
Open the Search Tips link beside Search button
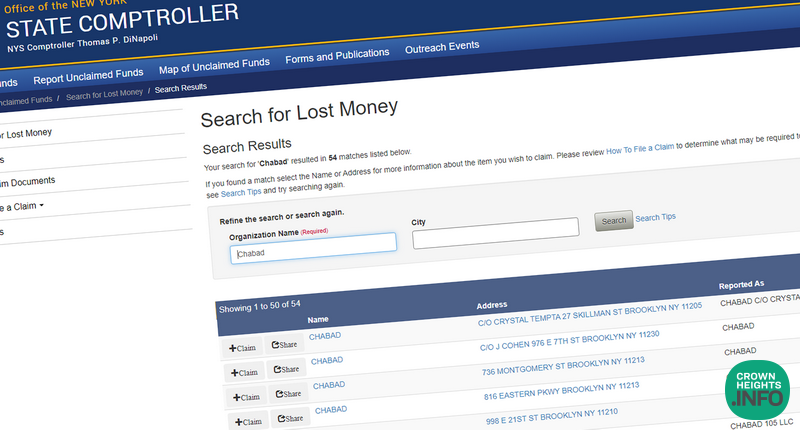tap(656, 217)
